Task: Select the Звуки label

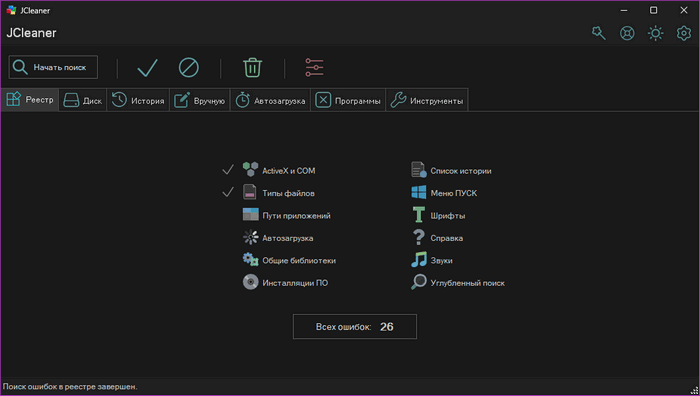Action: coord(442,261)
